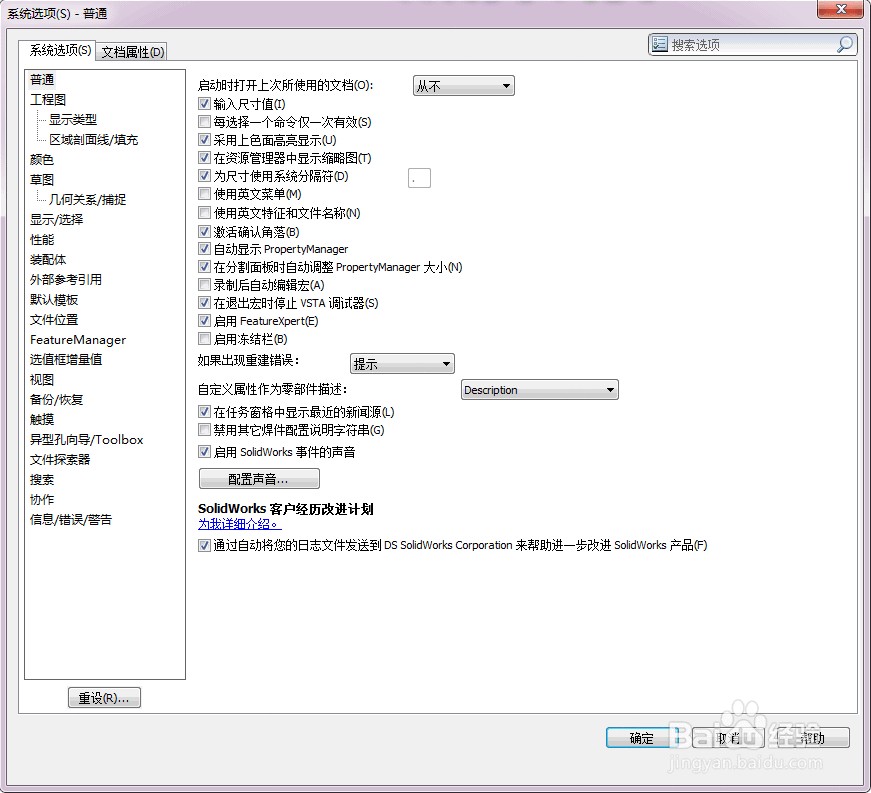Select 显示类型 under 工程图
This screenshot has height=793, width=871.
(73, 120)
